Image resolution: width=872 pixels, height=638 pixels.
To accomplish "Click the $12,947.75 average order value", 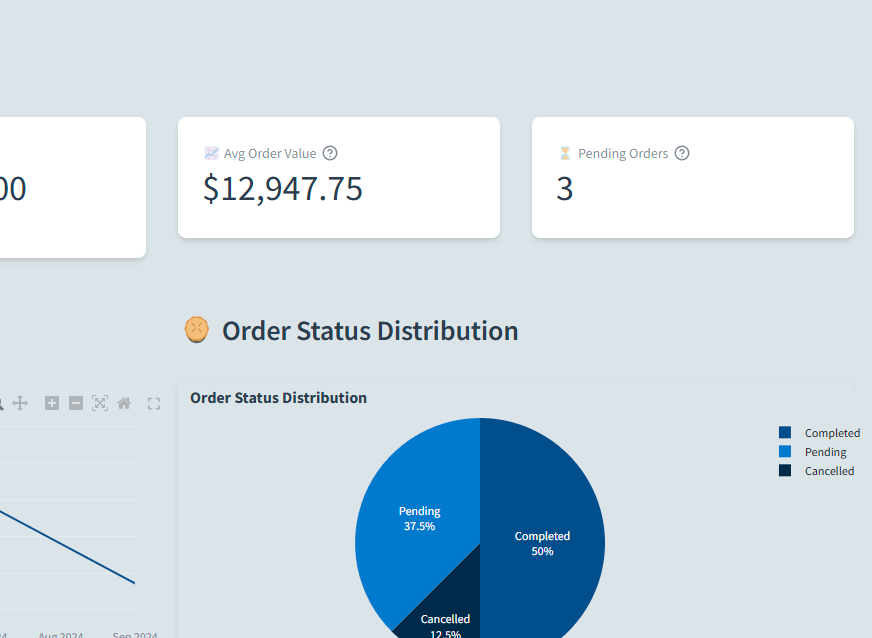I will 283,188.
